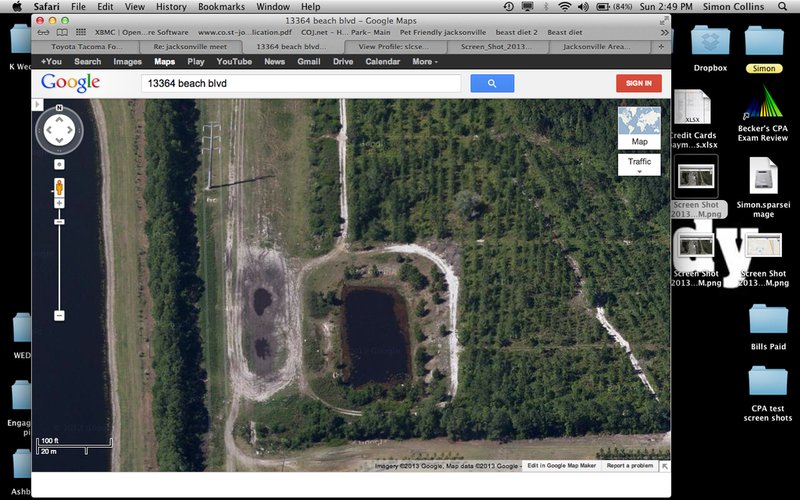Open the Safari menu
This screenshot has width=800, height=500.
(x=46, y=7)
